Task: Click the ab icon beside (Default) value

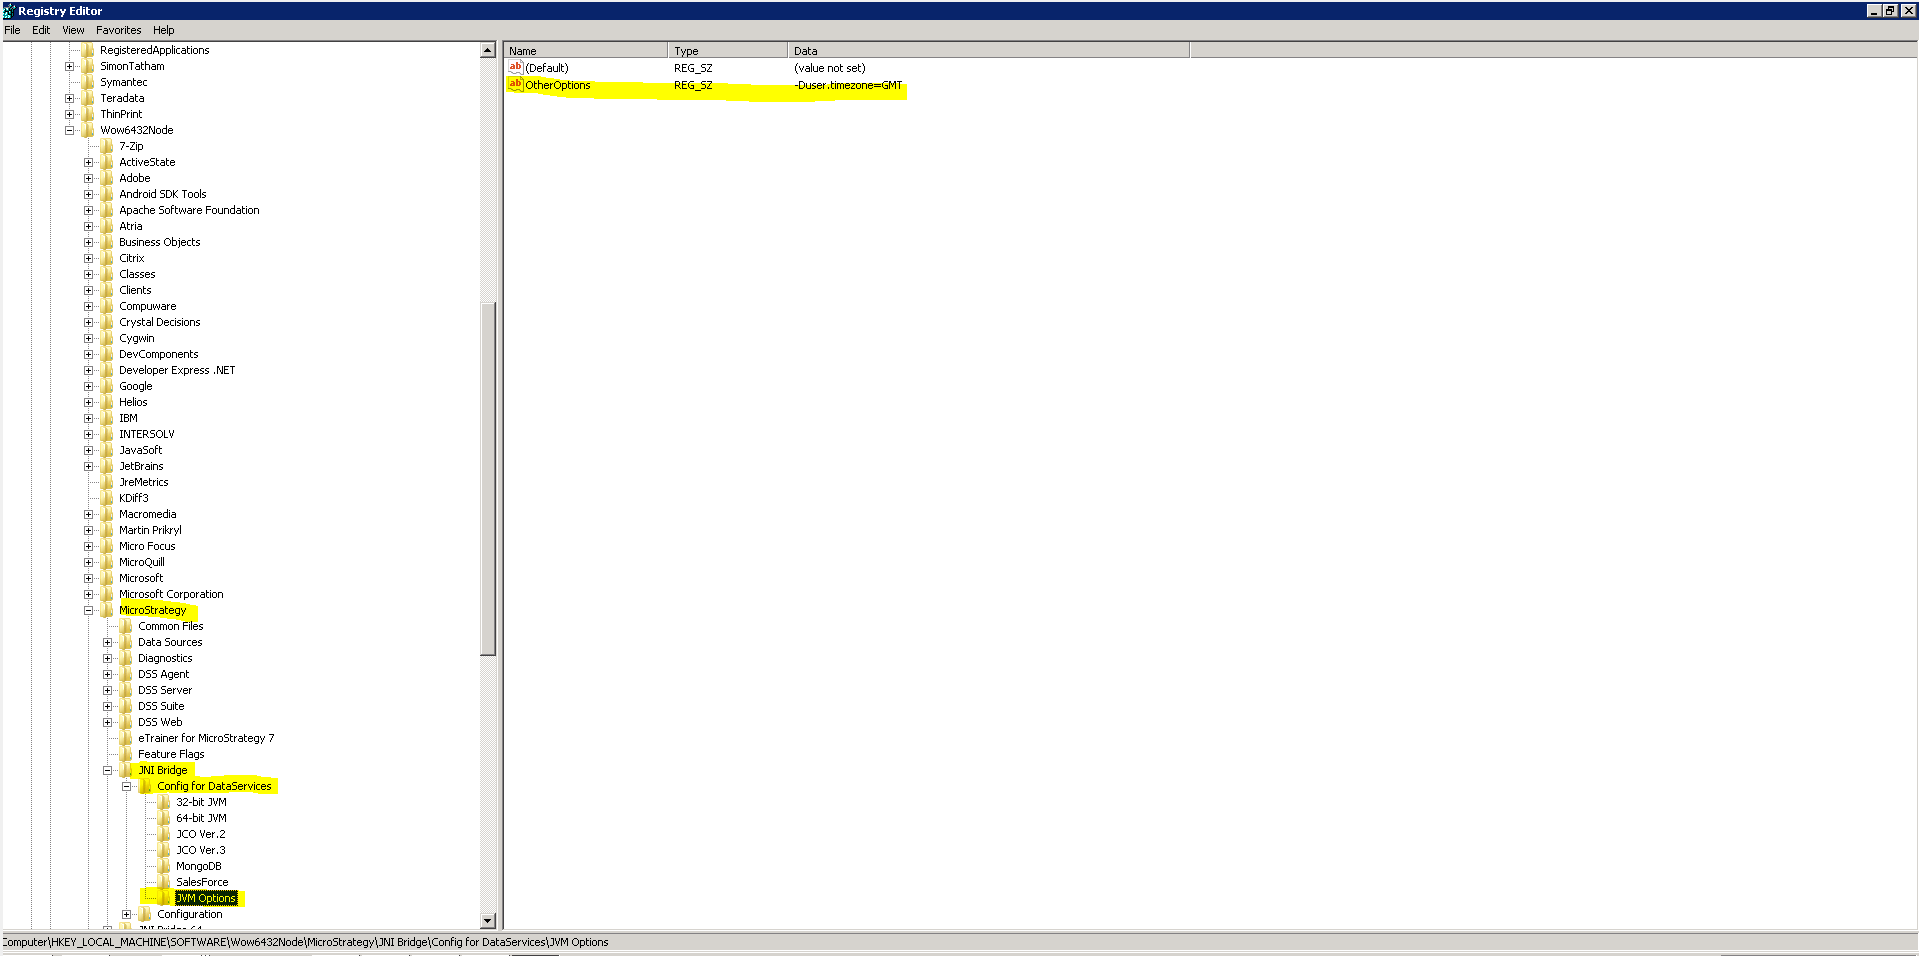Action: point(514,67)
